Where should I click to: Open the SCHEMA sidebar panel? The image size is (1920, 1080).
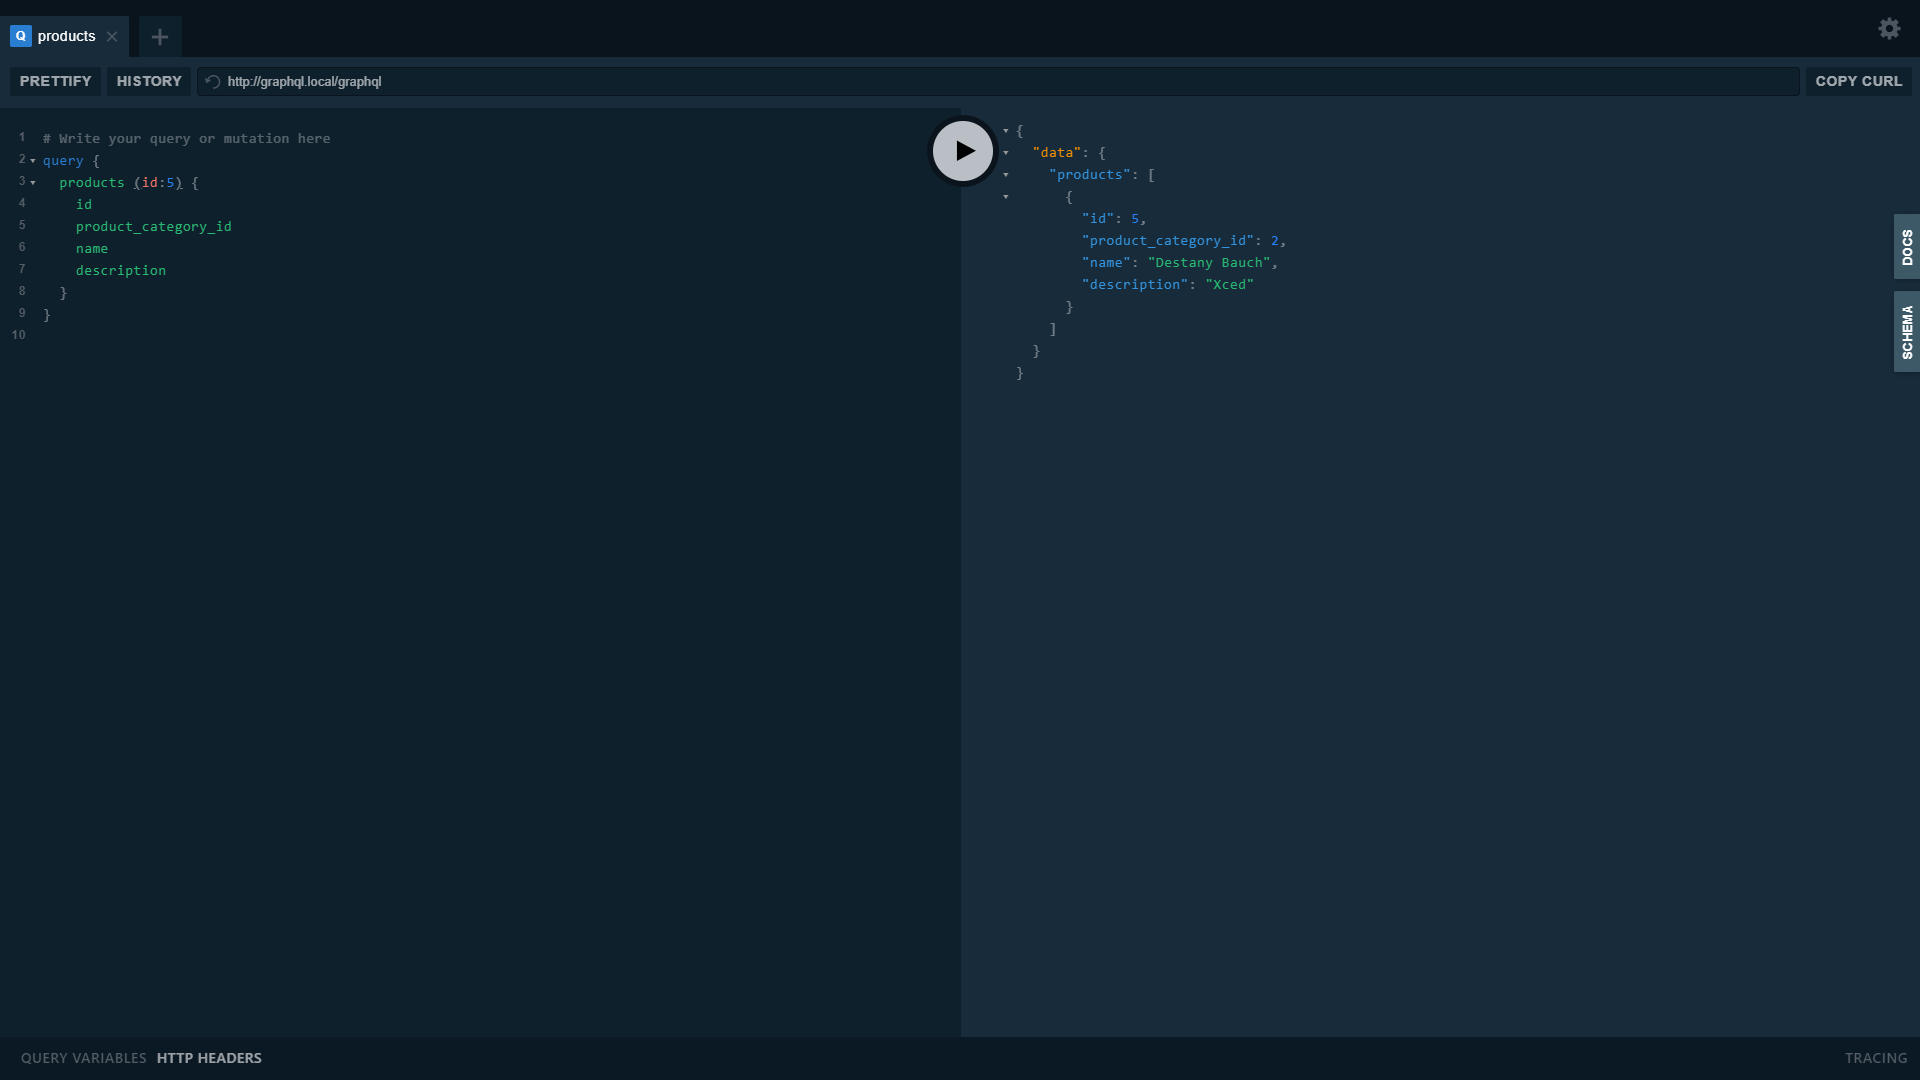(x=1907, y=331)
